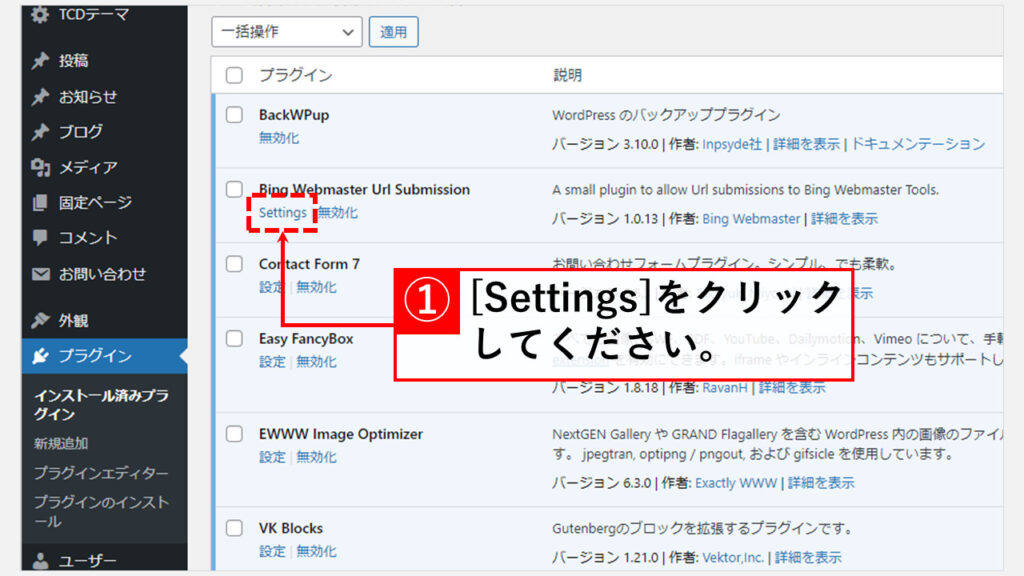
Task: Open the プラグイン menu item
Action: click(104, 356)
